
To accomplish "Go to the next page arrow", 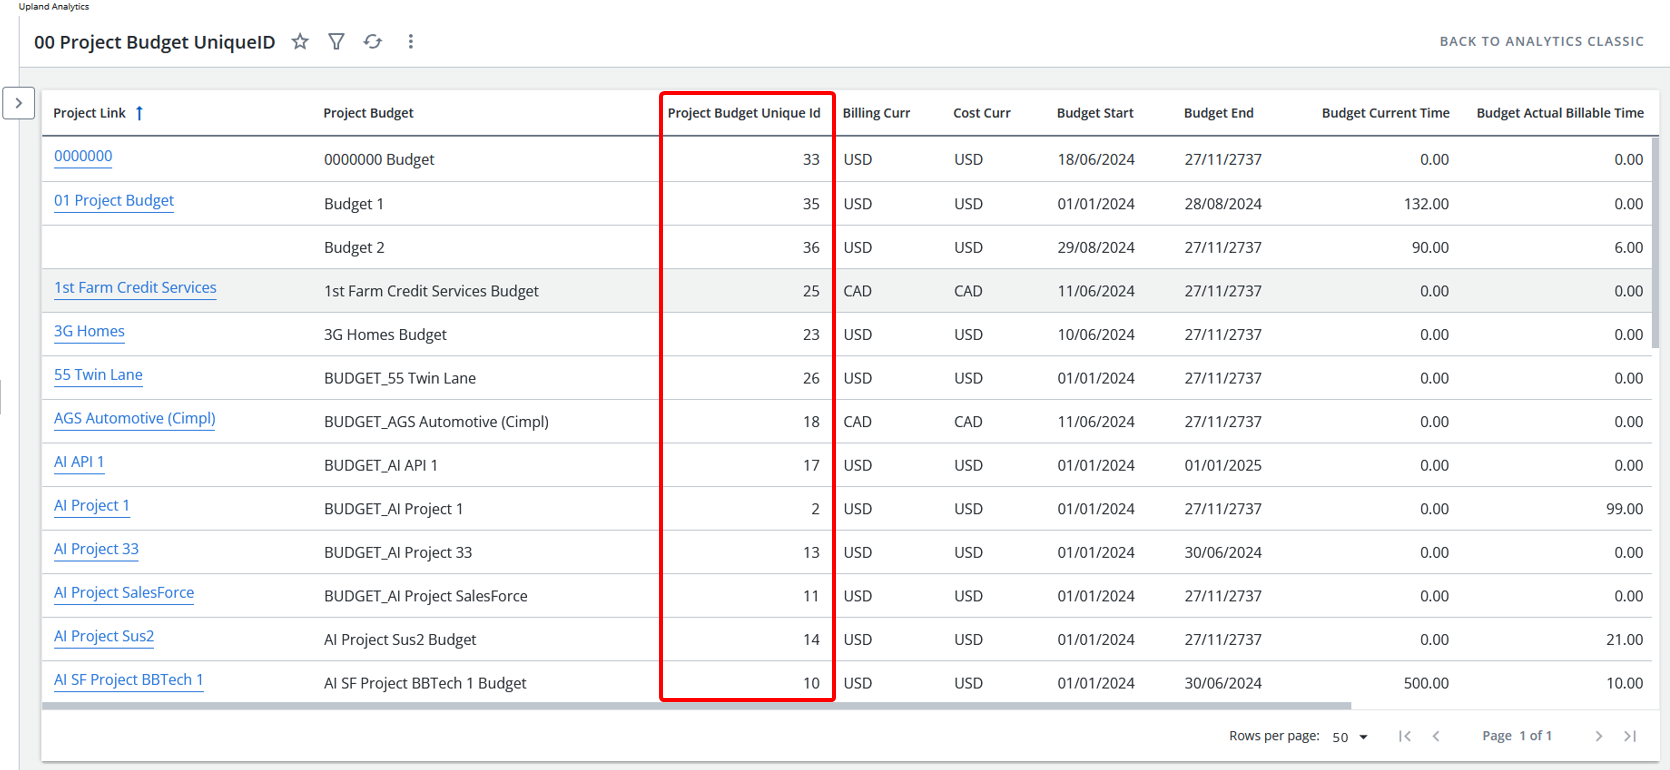I will pyautogui.click(x=1598, y=736).
